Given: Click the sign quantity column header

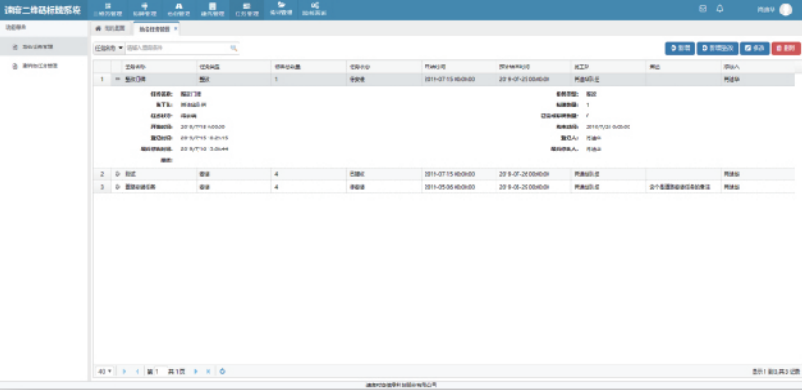Looking at the screenshot, I should (308, 67).
